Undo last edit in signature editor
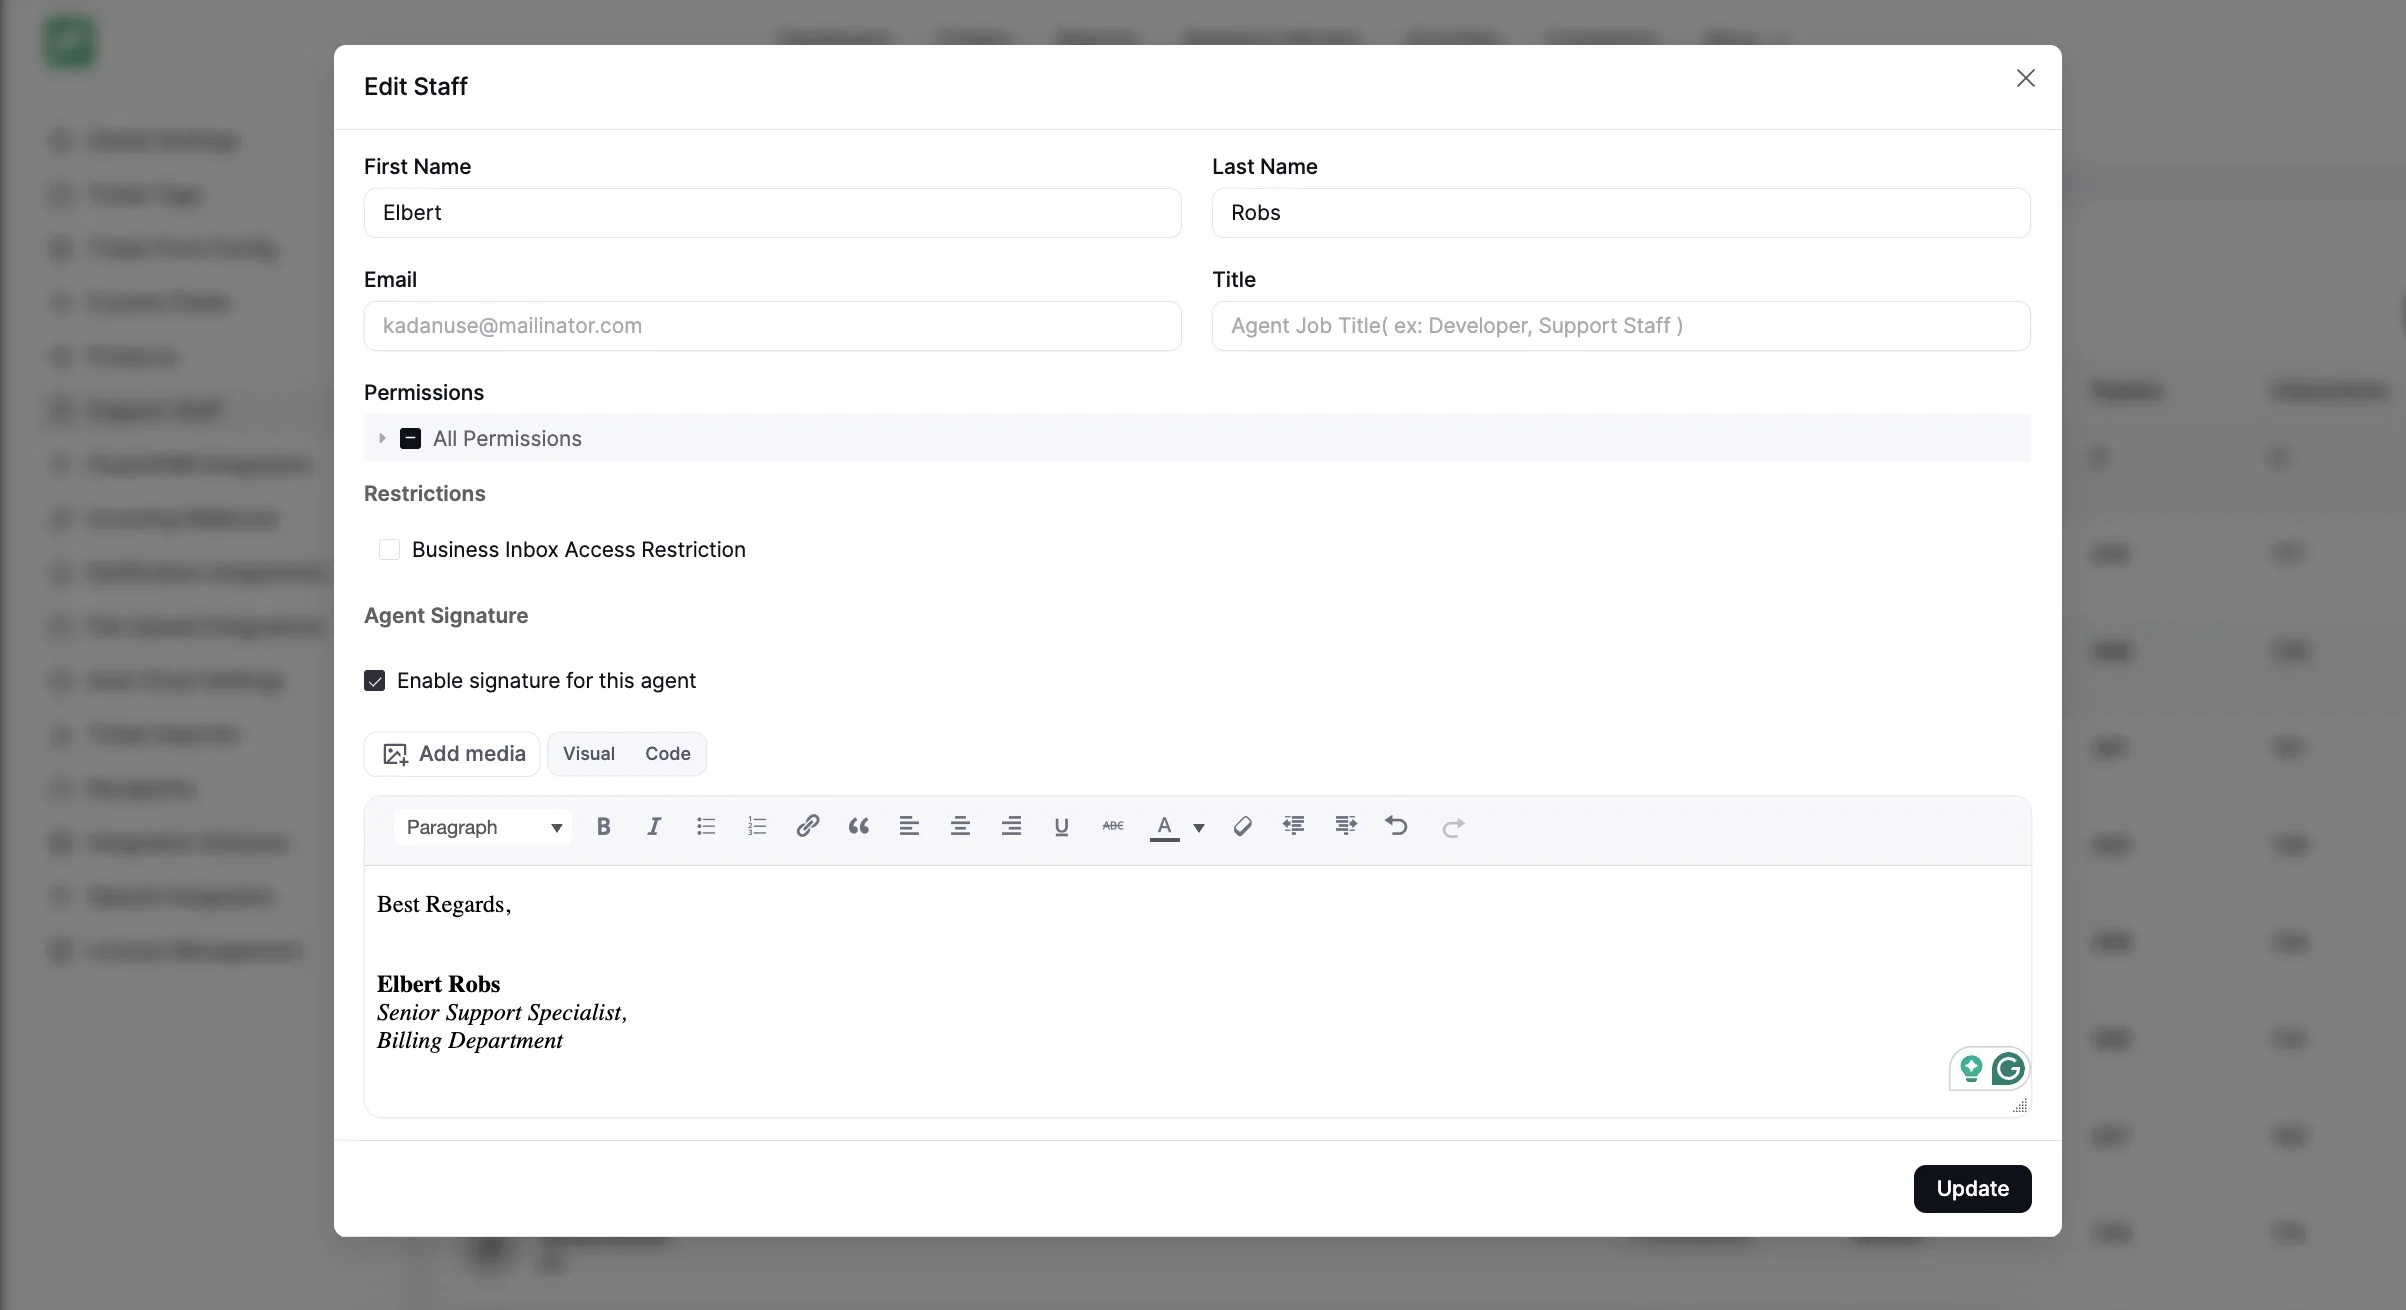Screen dimensions: 2406x1310 coord(1396,826)
